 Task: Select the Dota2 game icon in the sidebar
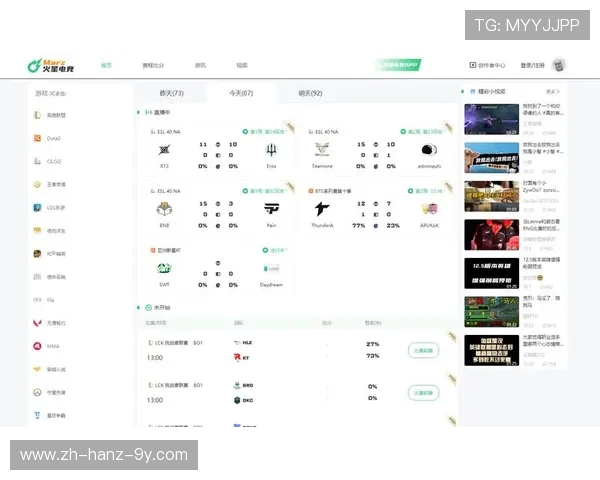tap(37, 138)
